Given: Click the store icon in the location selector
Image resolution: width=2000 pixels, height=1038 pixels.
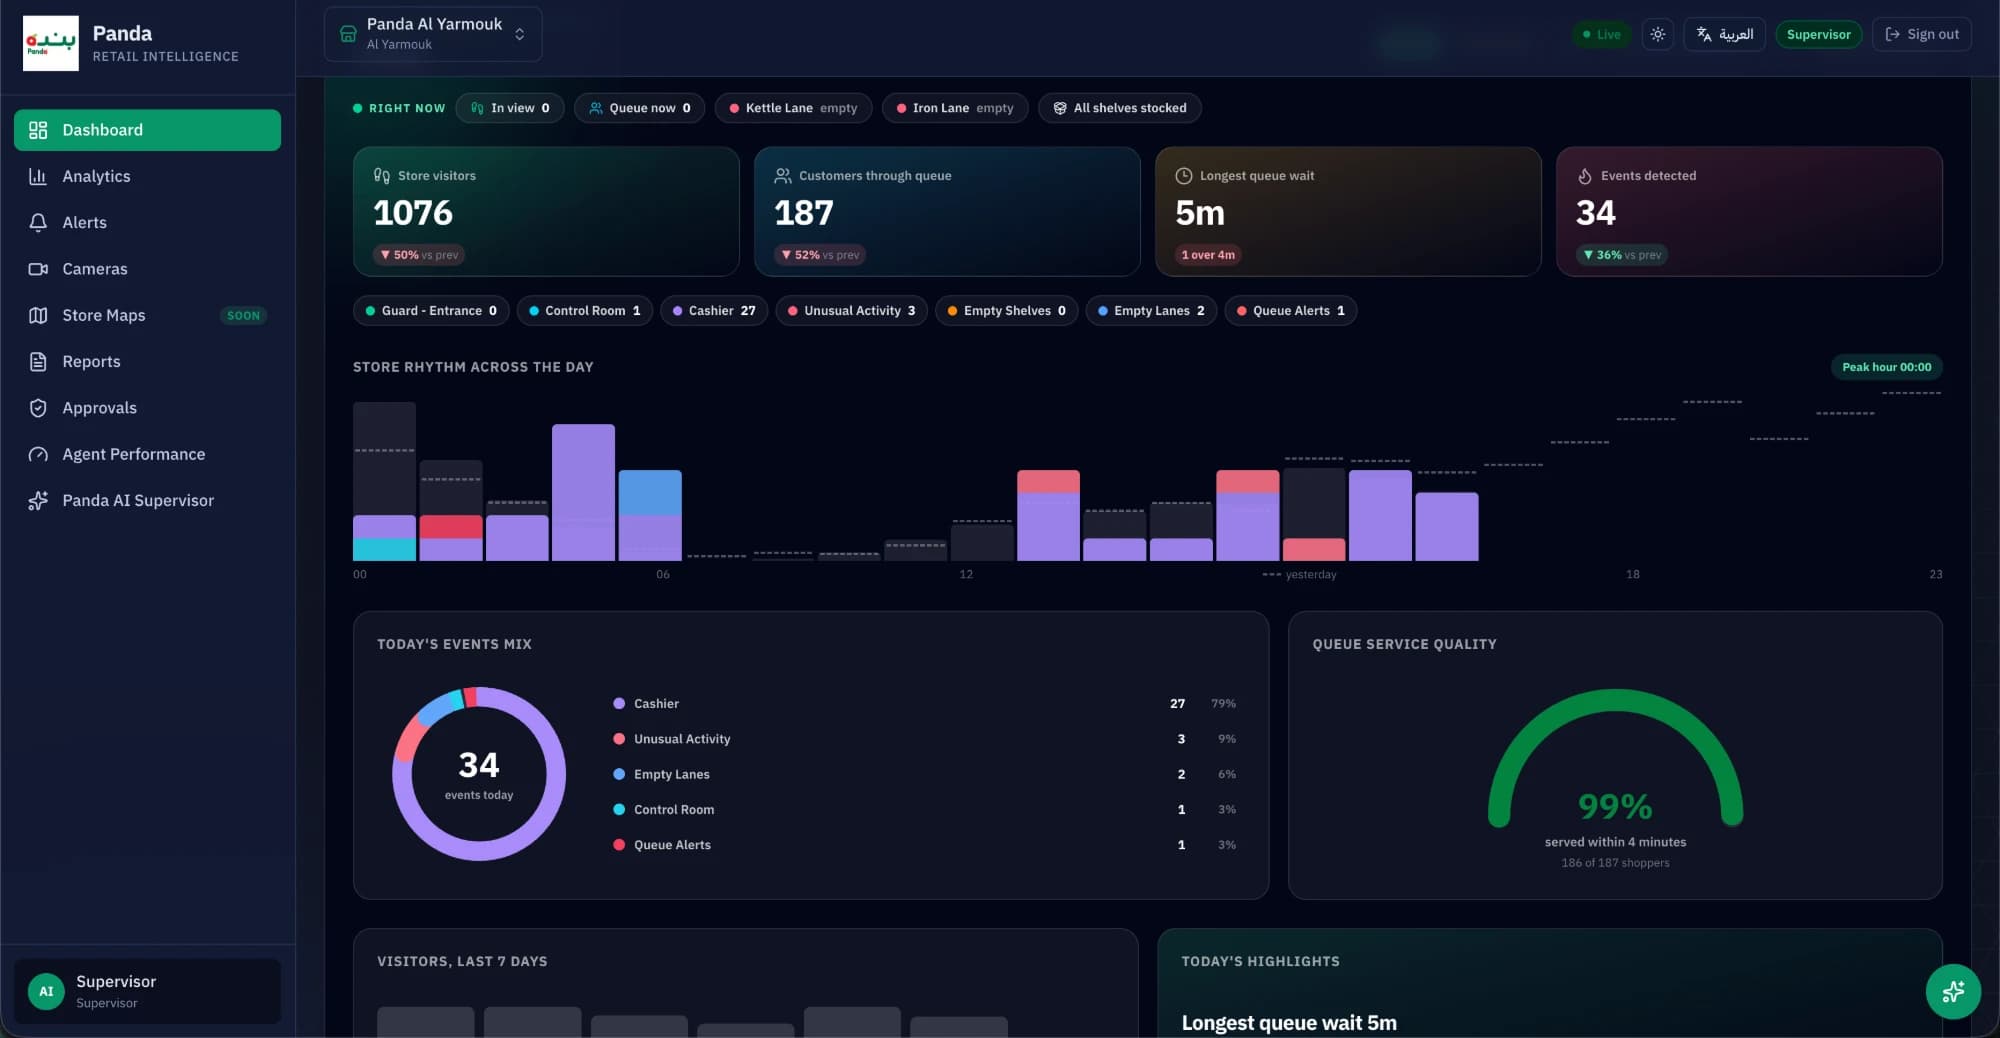Looking at the screenshot, I should 348,34.
